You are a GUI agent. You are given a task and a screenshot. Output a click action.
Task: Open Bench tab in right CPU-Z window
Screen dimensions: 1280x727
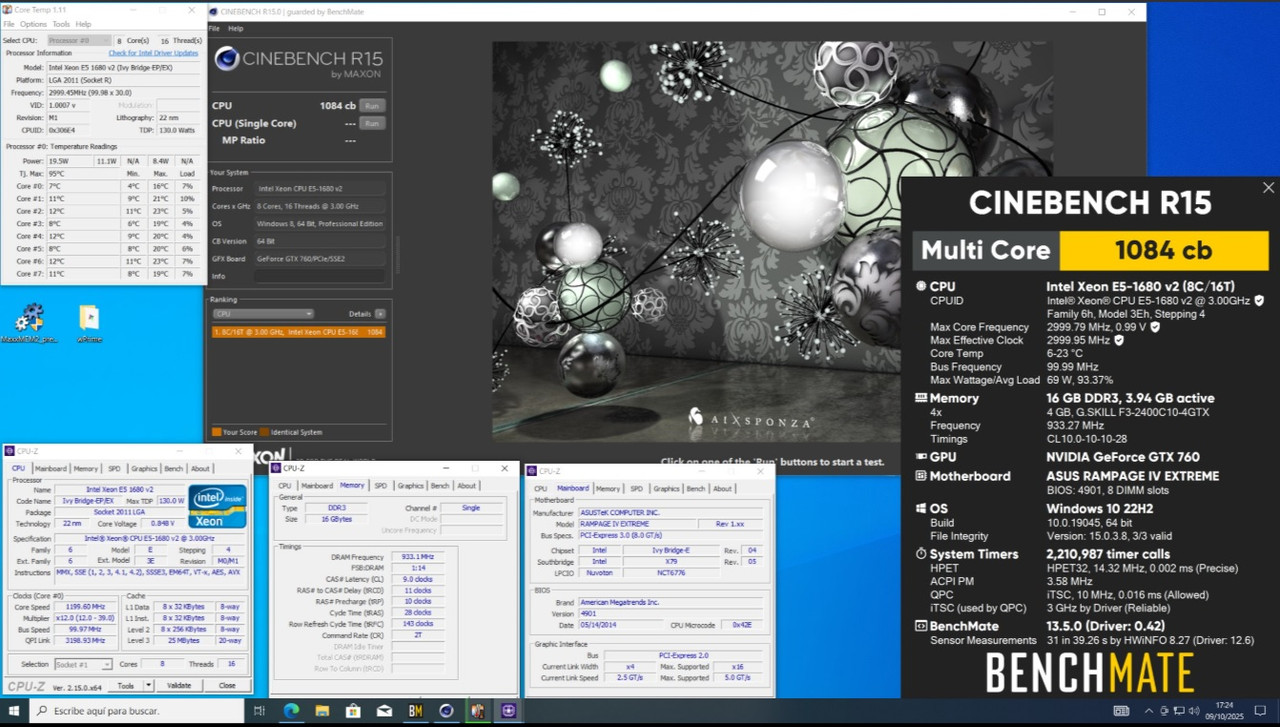click(695, 488)
